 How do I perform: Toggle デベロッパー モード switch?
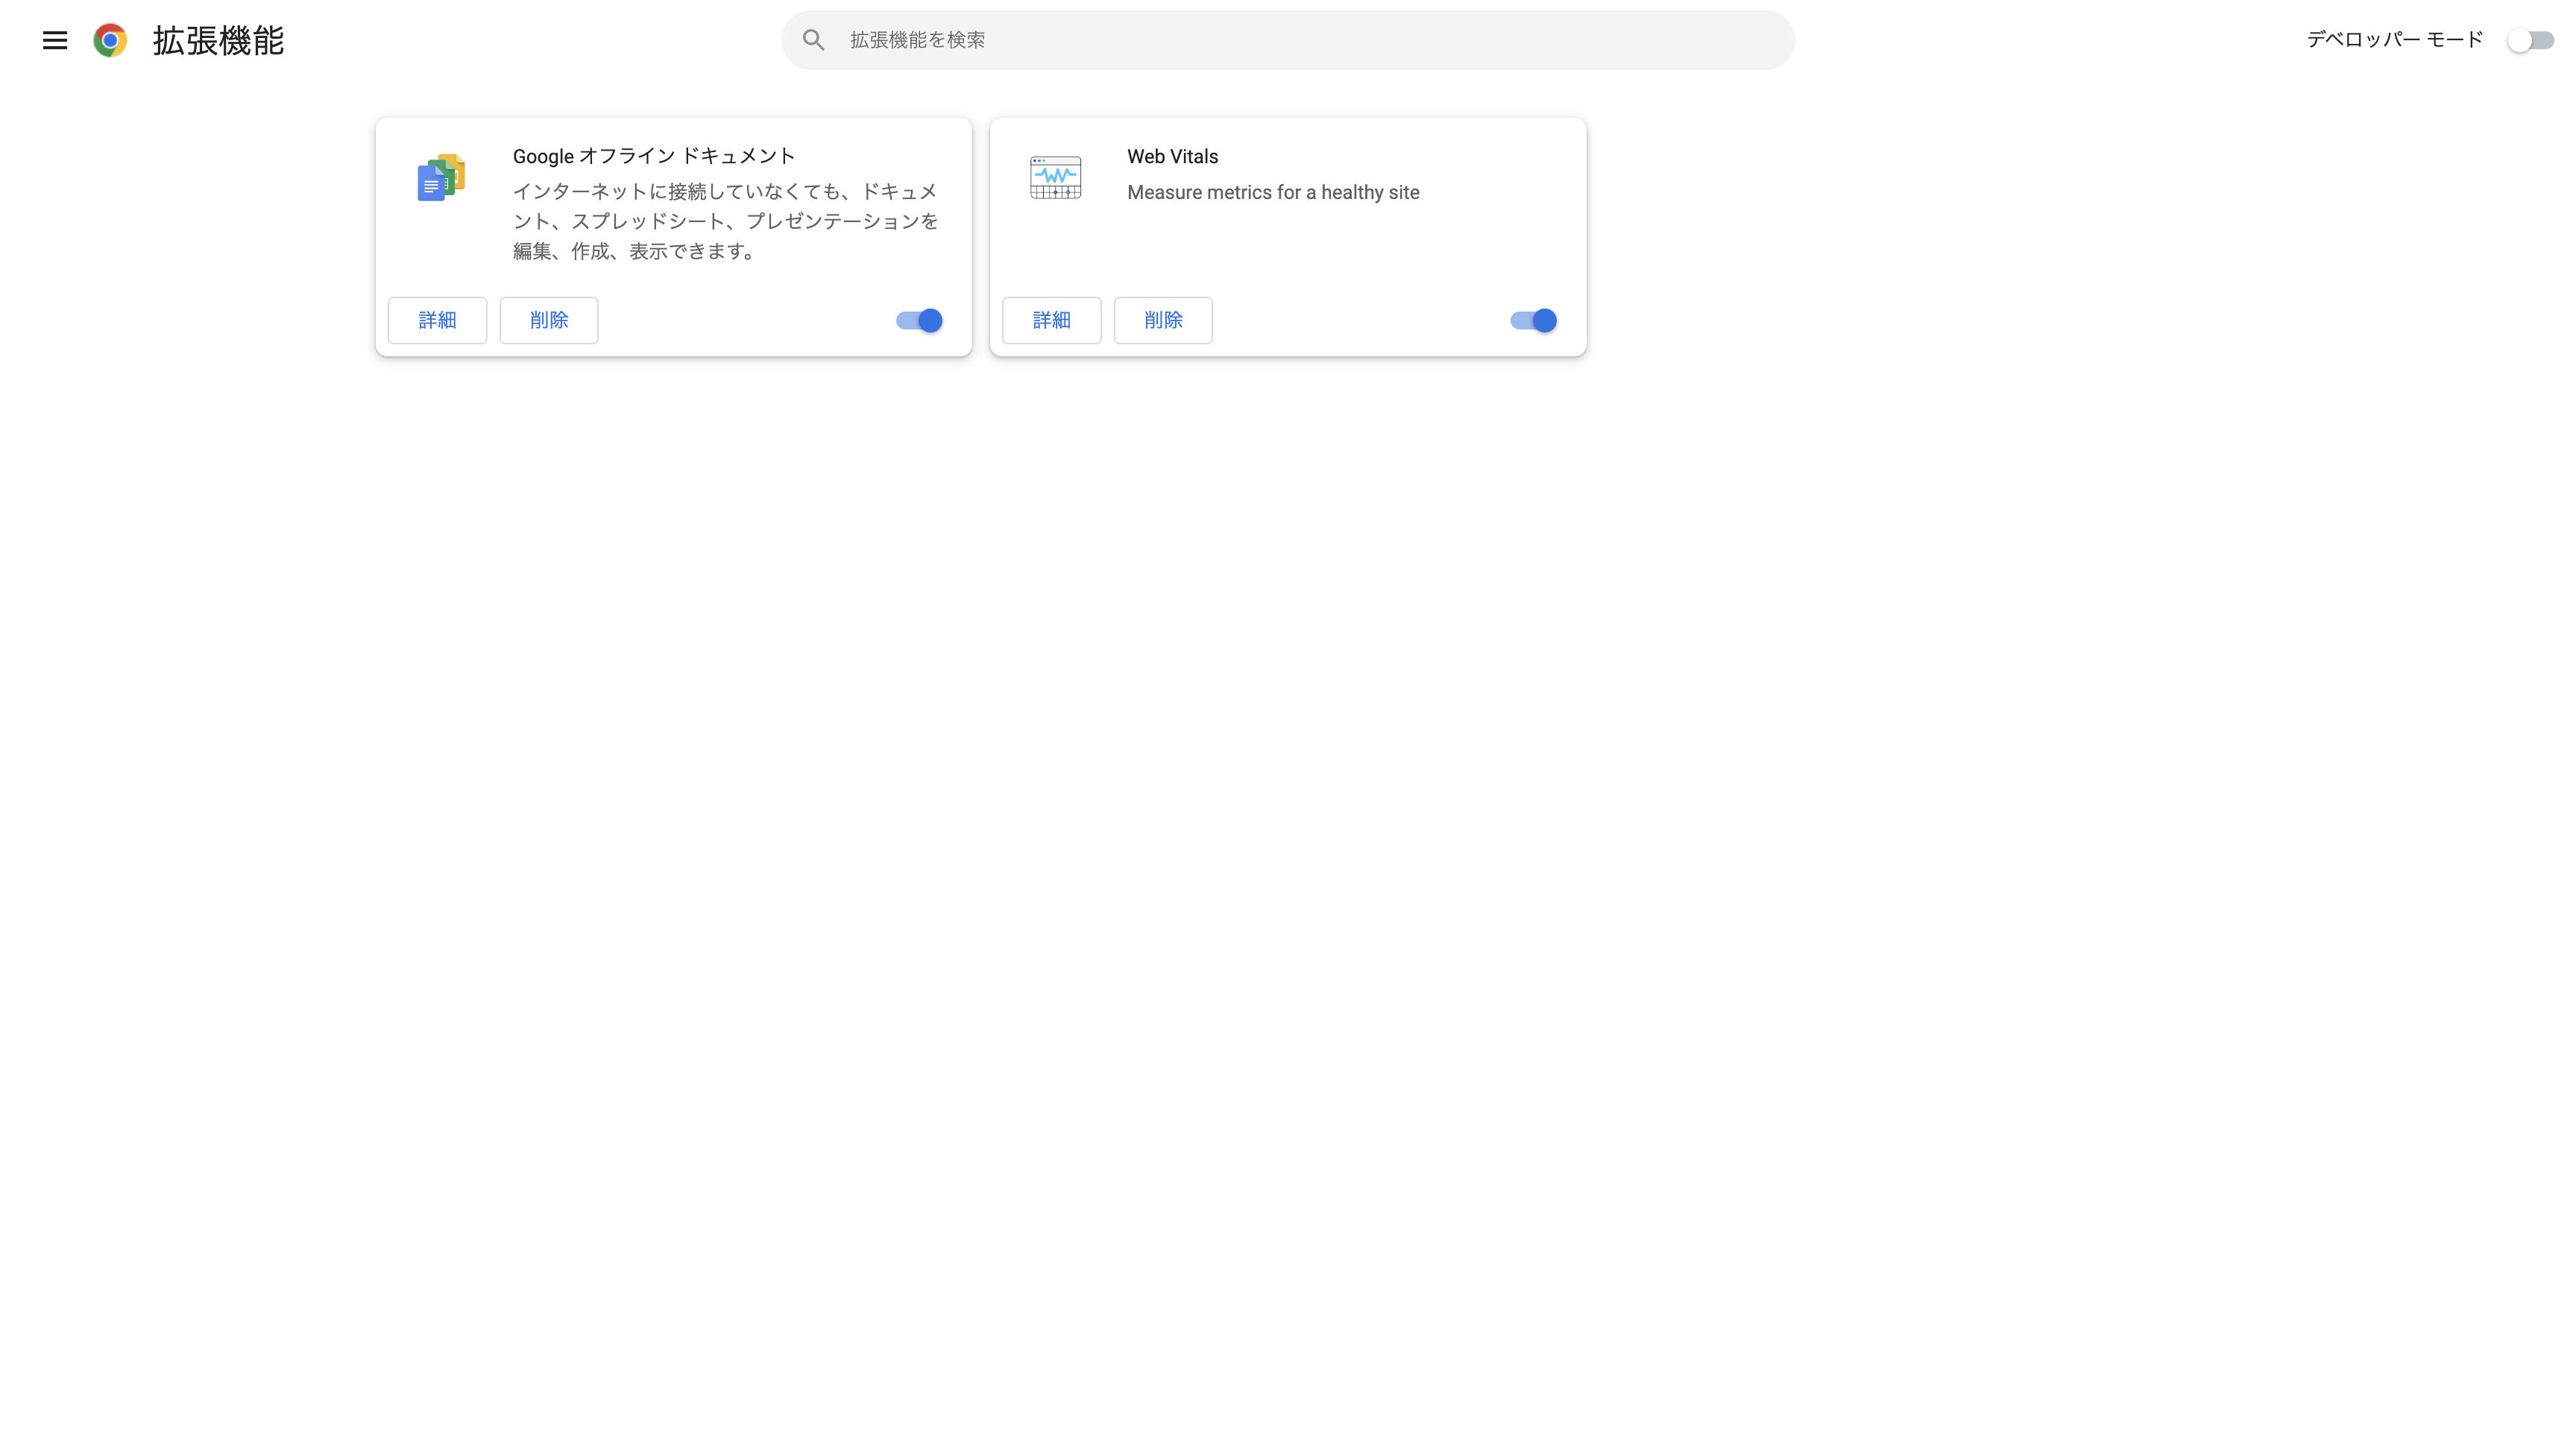[2530, 40]
